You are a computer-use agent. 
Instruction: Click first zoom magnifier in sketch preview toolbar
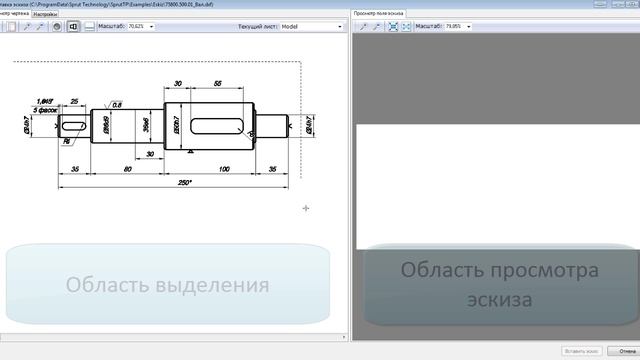point(363,27)
